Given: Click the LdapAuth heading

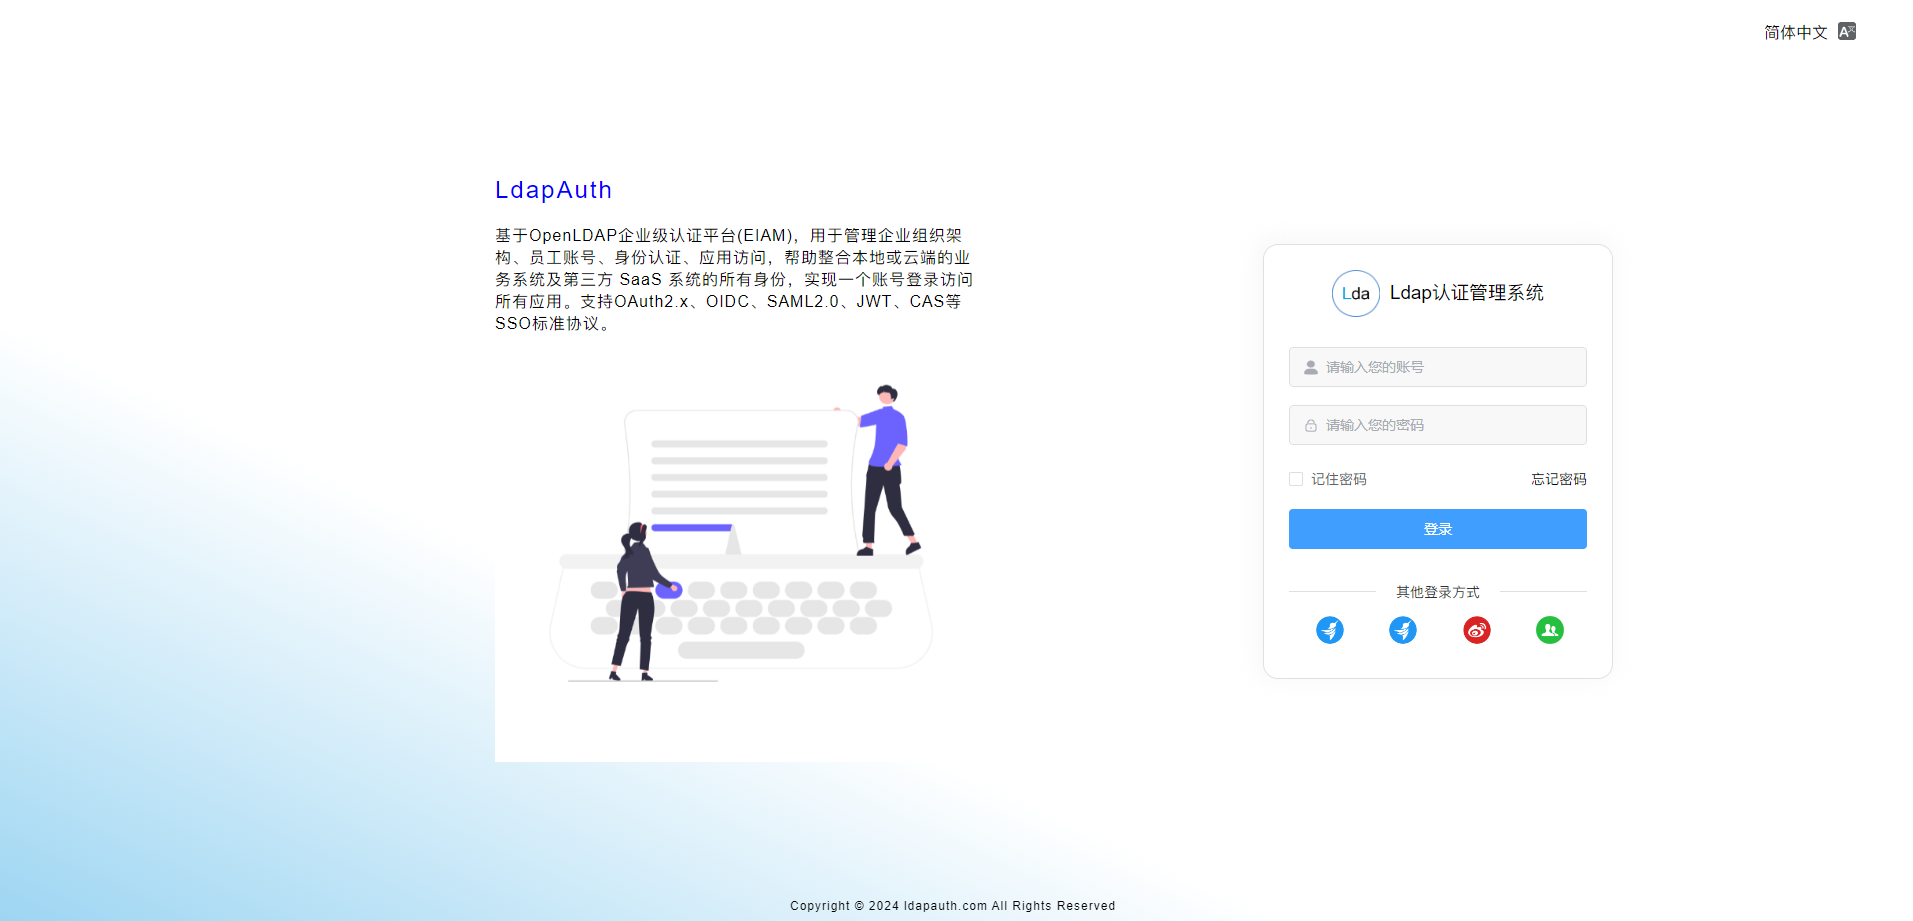Looking at the screenshot, I should click(553, 190).
